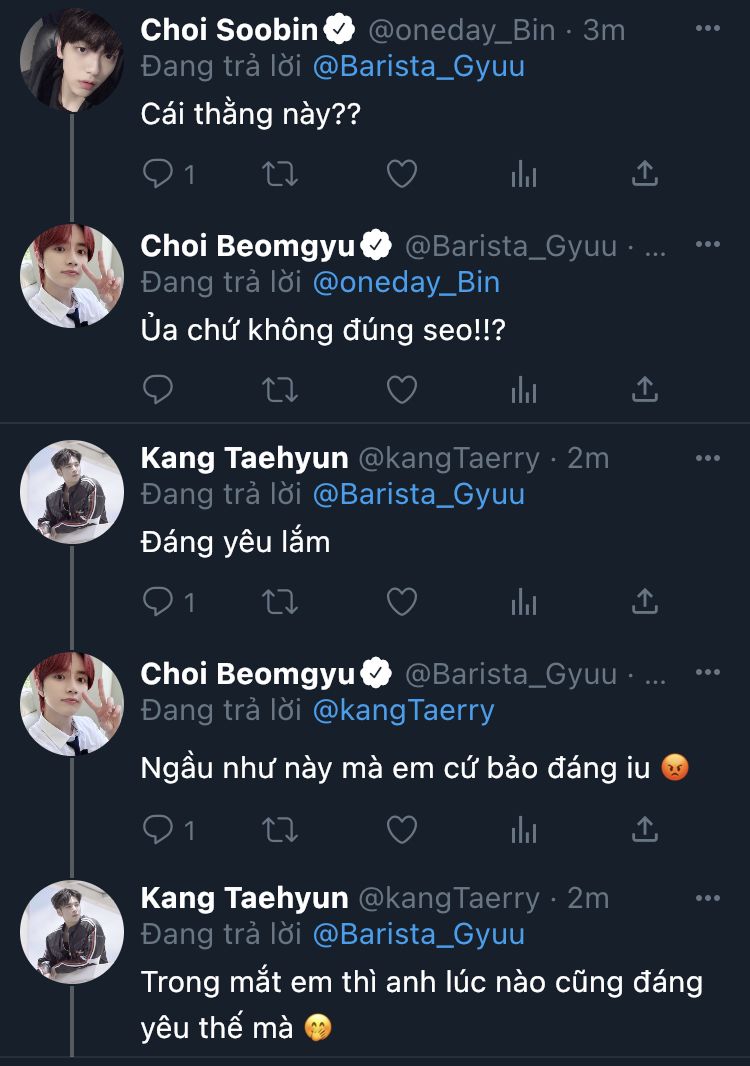Image resolution: width=750 pixels, height=1066 pixels.
Task: Reply to the "Đáng yêu lắm" tweet
Action: click(159, 601)
